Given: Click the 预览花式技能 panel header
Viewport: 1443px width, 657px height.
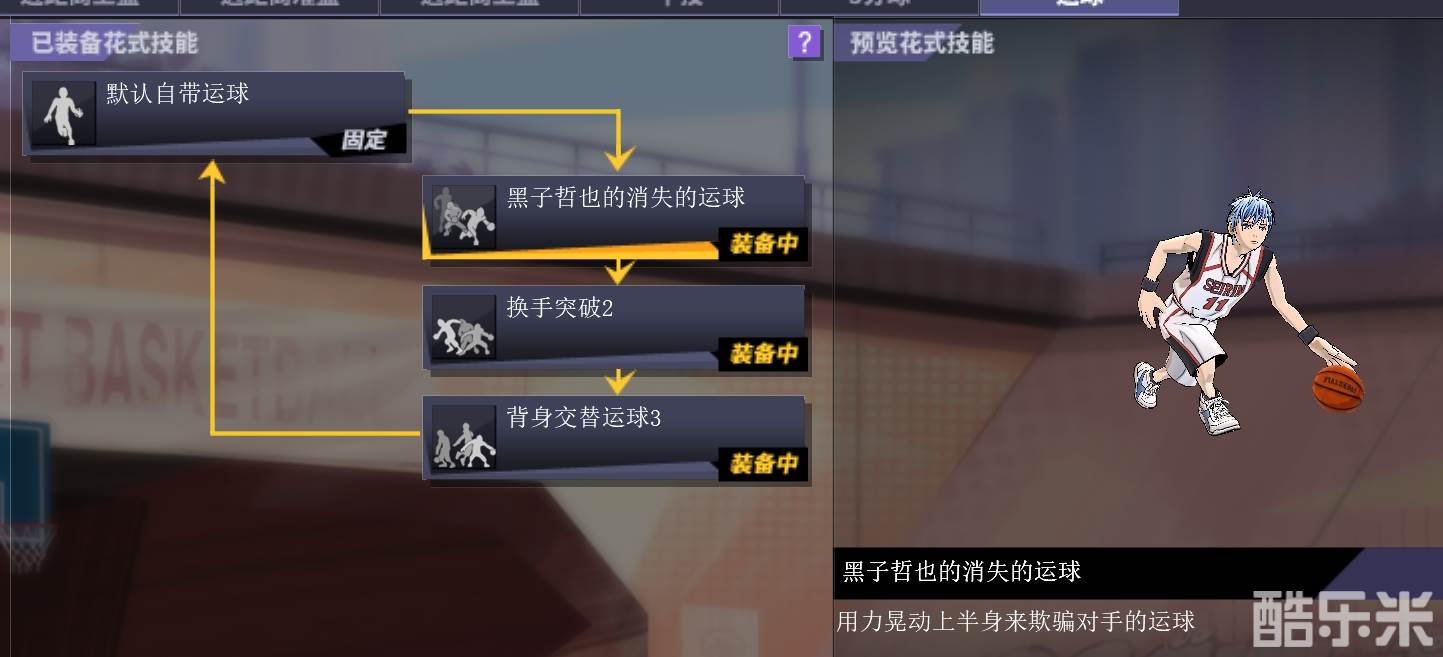Looking at the screenshot, I should pos(921,43).
